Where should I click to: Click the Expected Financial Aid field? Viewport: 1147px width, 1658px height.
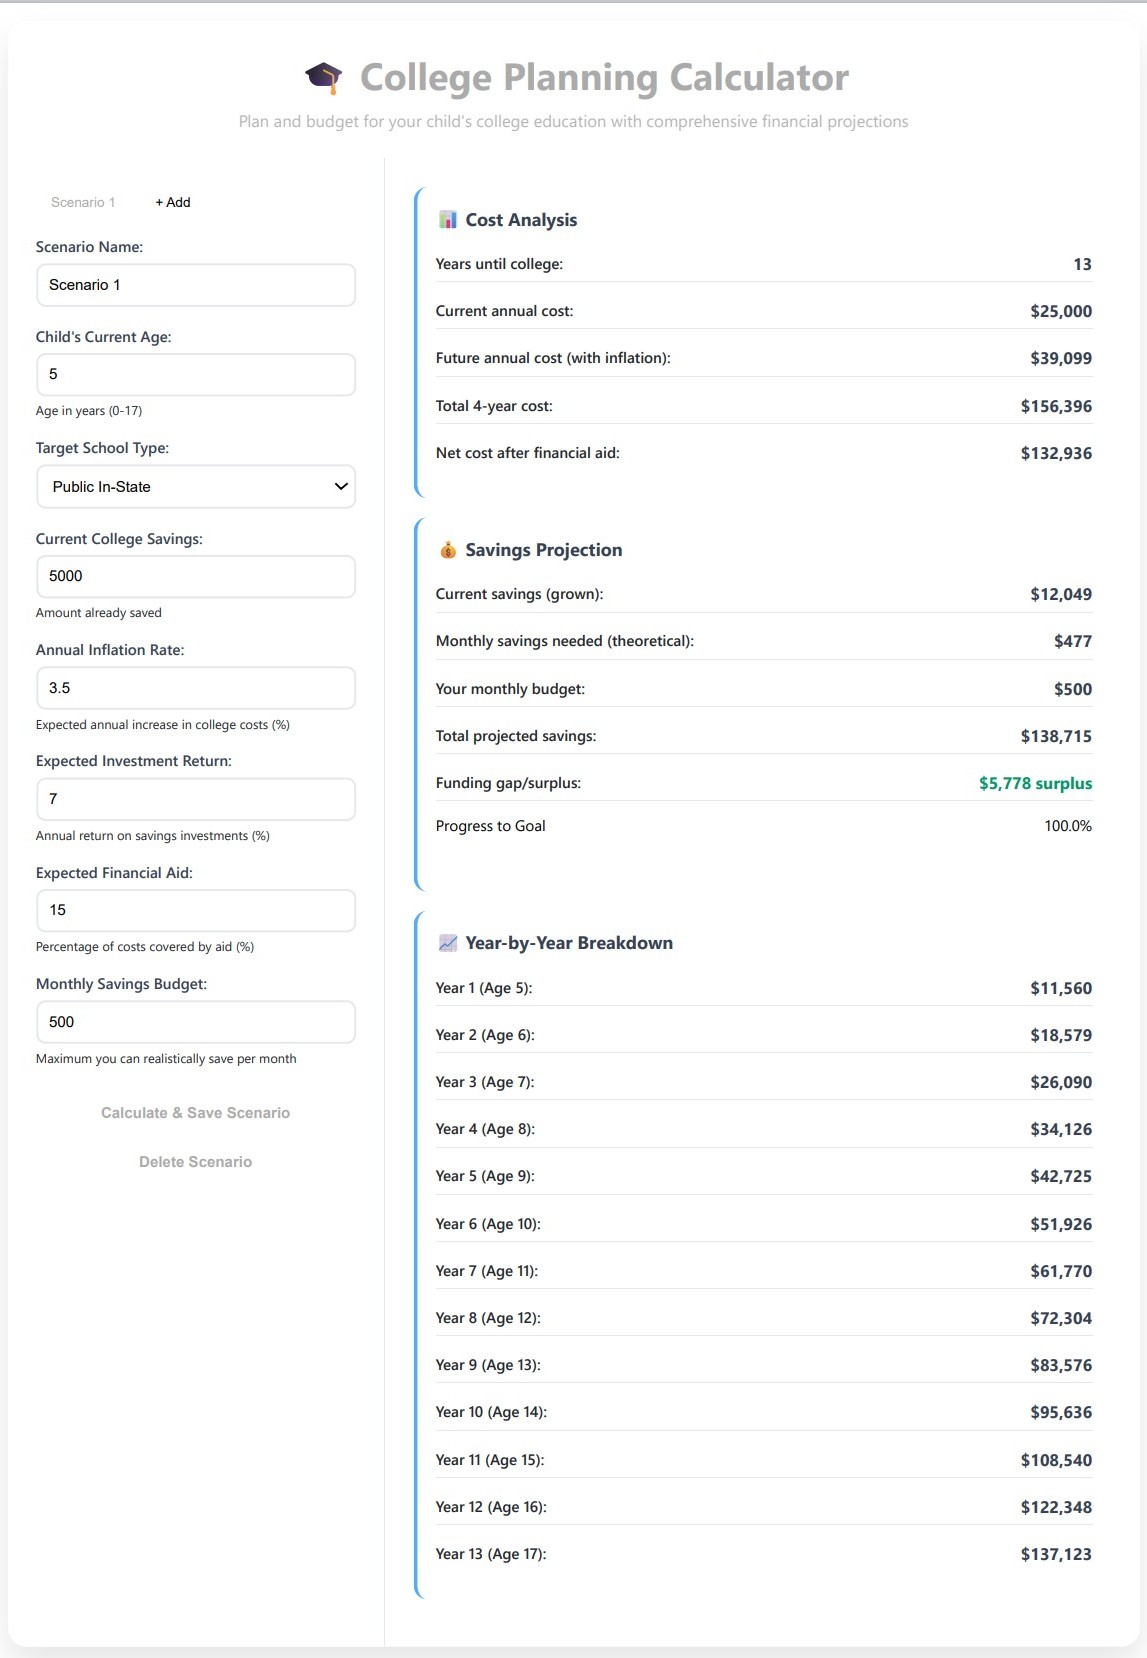[196, 910]
